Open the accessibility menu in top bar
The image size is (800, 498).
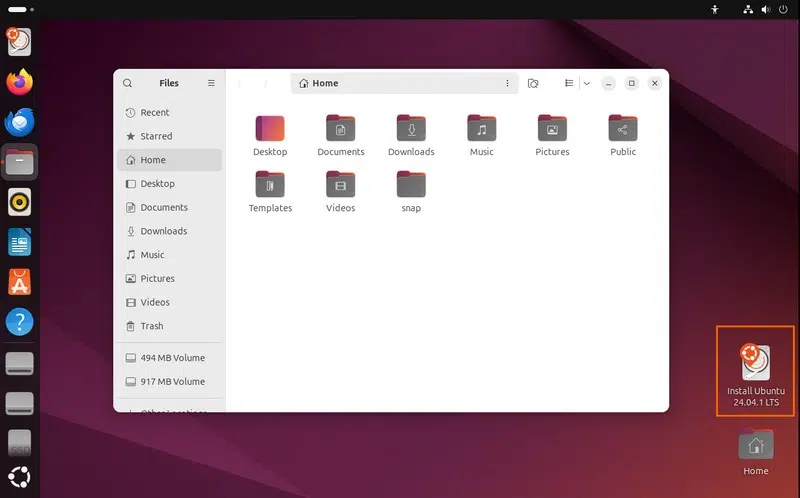click(715, 9)
